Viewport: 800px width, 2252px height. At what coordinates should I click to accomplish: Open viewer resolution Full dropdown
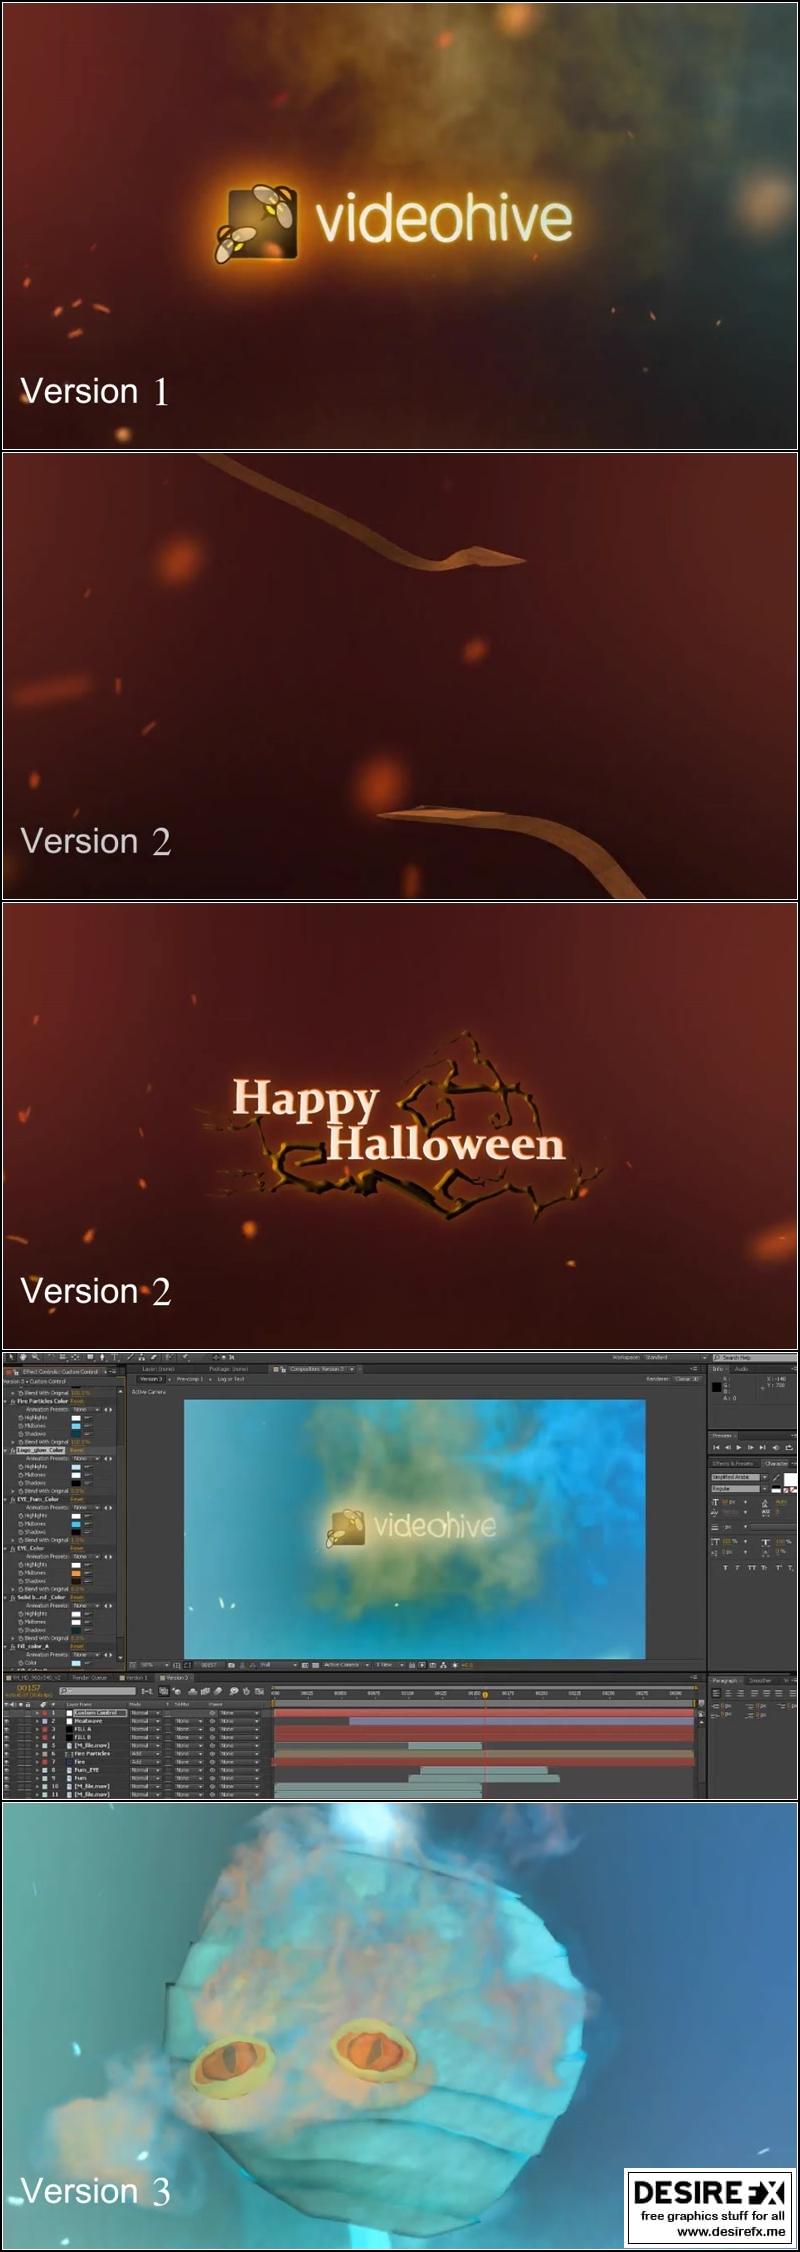pos(278,1665)
